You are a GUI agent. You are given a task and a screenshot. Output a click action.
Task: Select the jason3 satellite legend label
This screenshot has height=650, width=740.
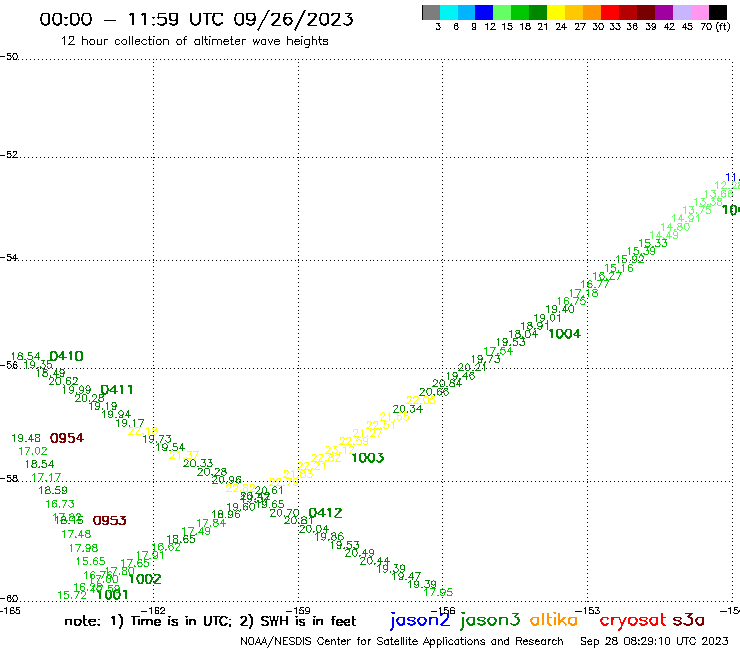pyautogui.click(x=490, y=620)
